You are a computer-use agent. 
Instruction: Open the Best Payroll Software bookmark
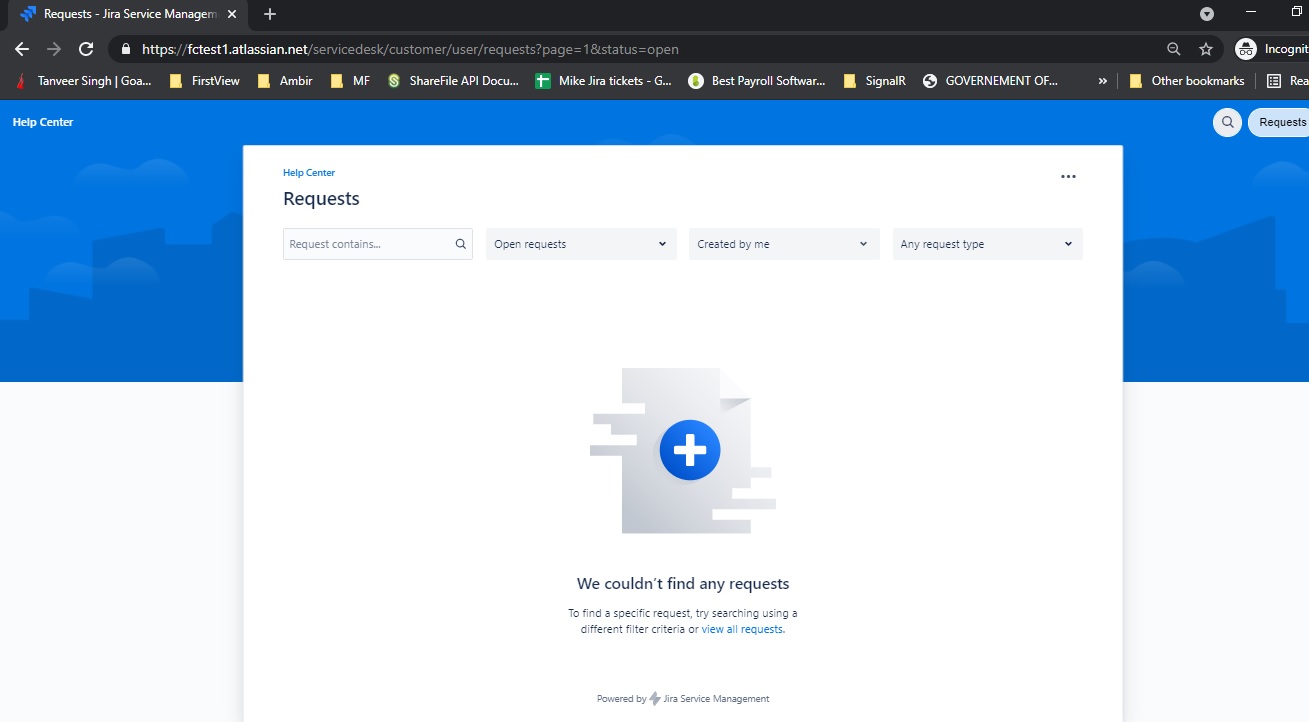point(757,81)
